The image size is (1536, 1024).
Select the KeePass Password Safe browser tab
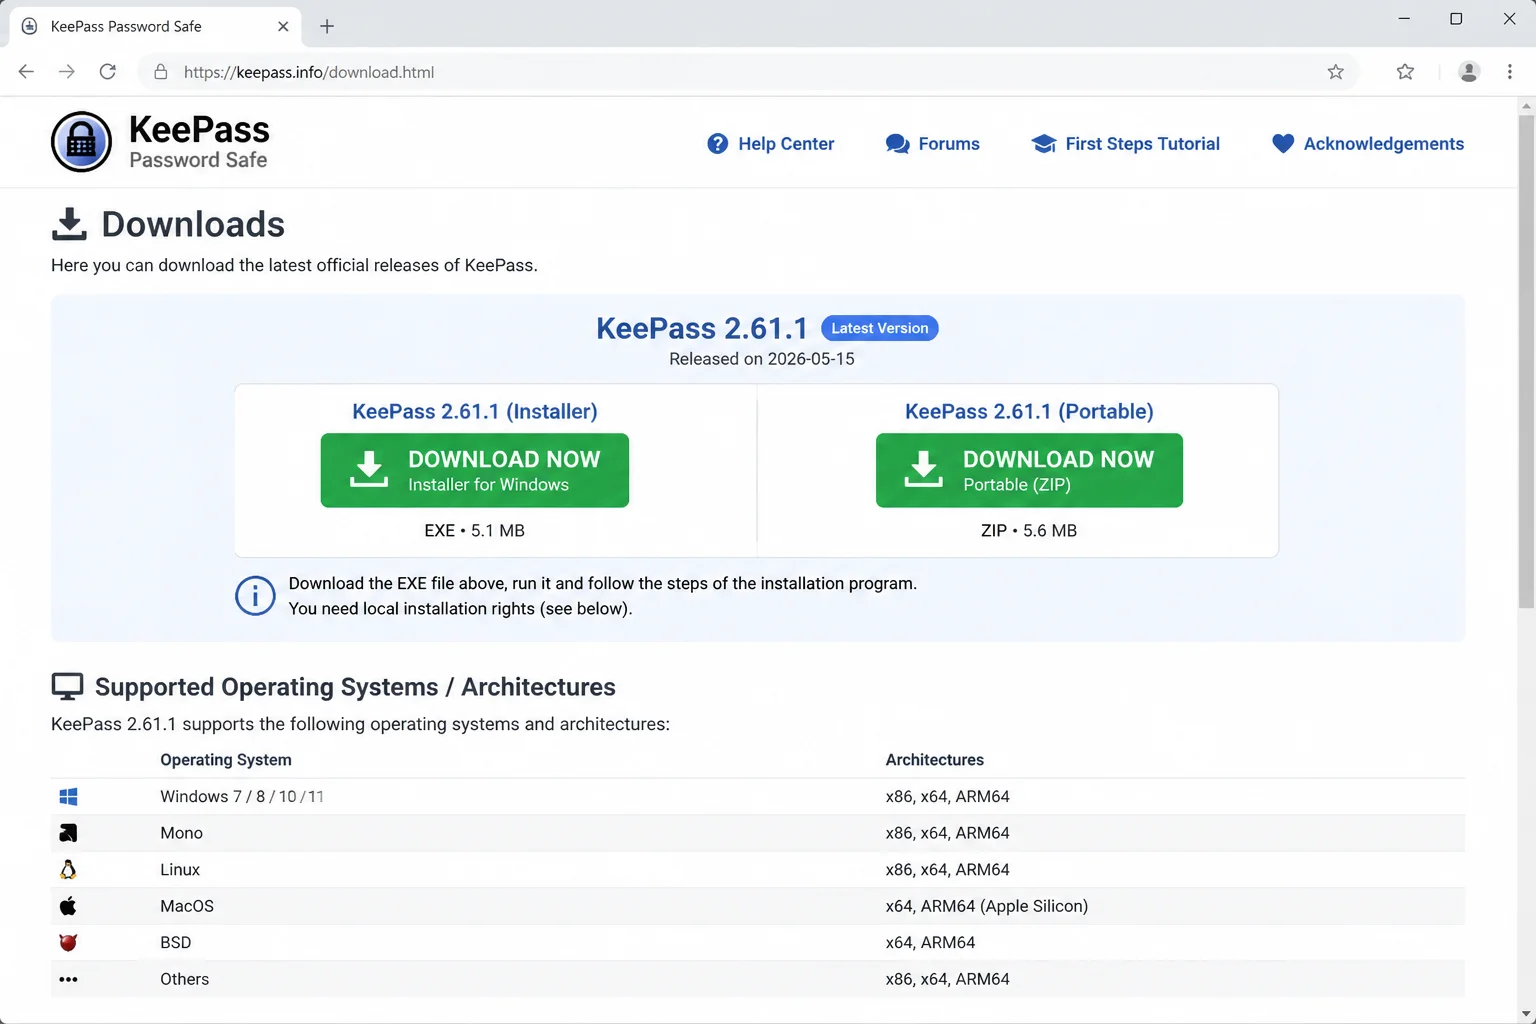point(155,27)
